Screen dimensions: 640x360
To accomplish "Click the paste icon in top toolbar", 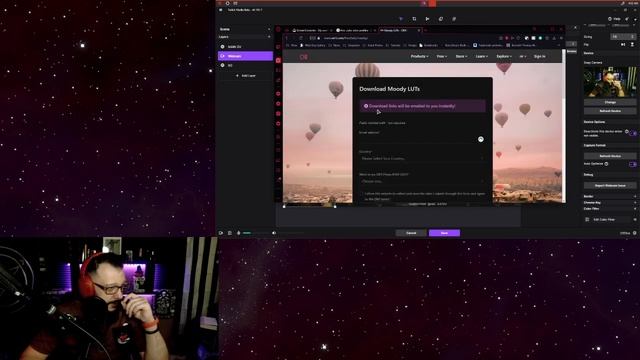I will [454, 19].
